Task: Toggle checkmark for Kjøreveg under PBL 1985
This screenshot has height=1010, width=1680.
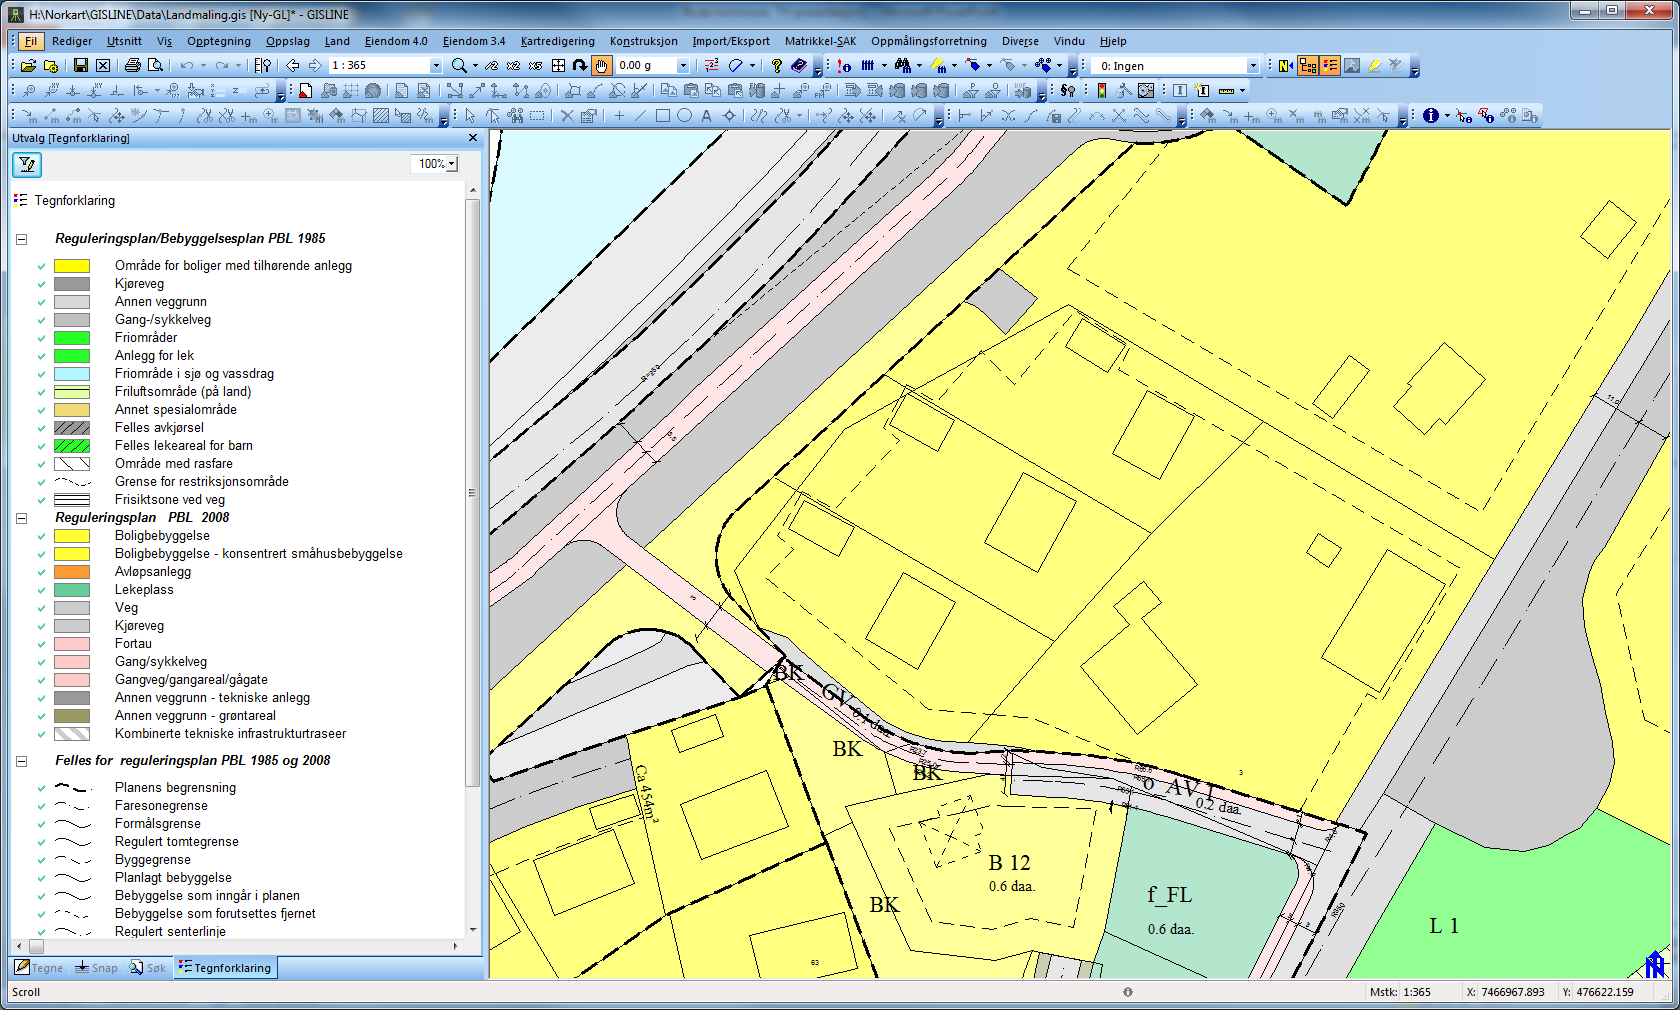Action: click(x=41, y=284)
